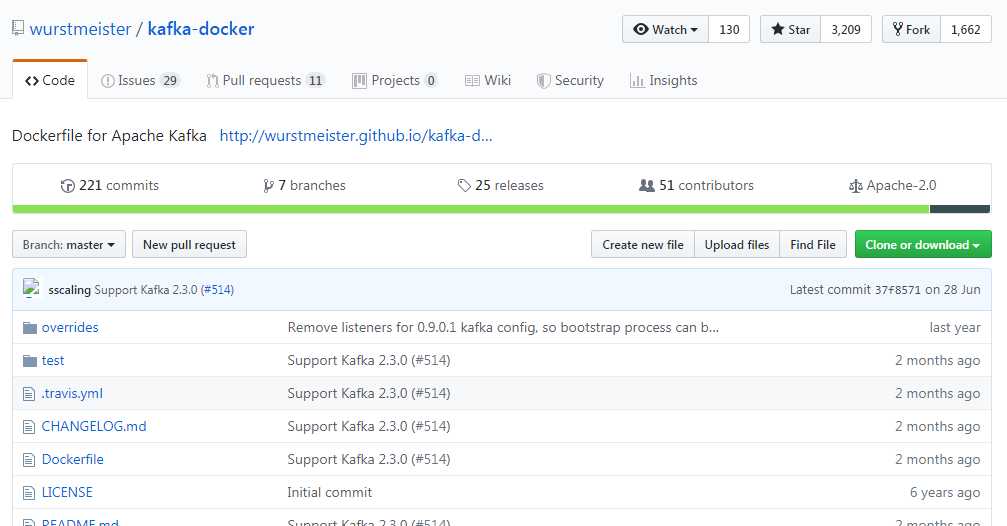Screen dimensions: 1007x526
Task: Click the Pull requests merge icon
Action: click(212, 81)
